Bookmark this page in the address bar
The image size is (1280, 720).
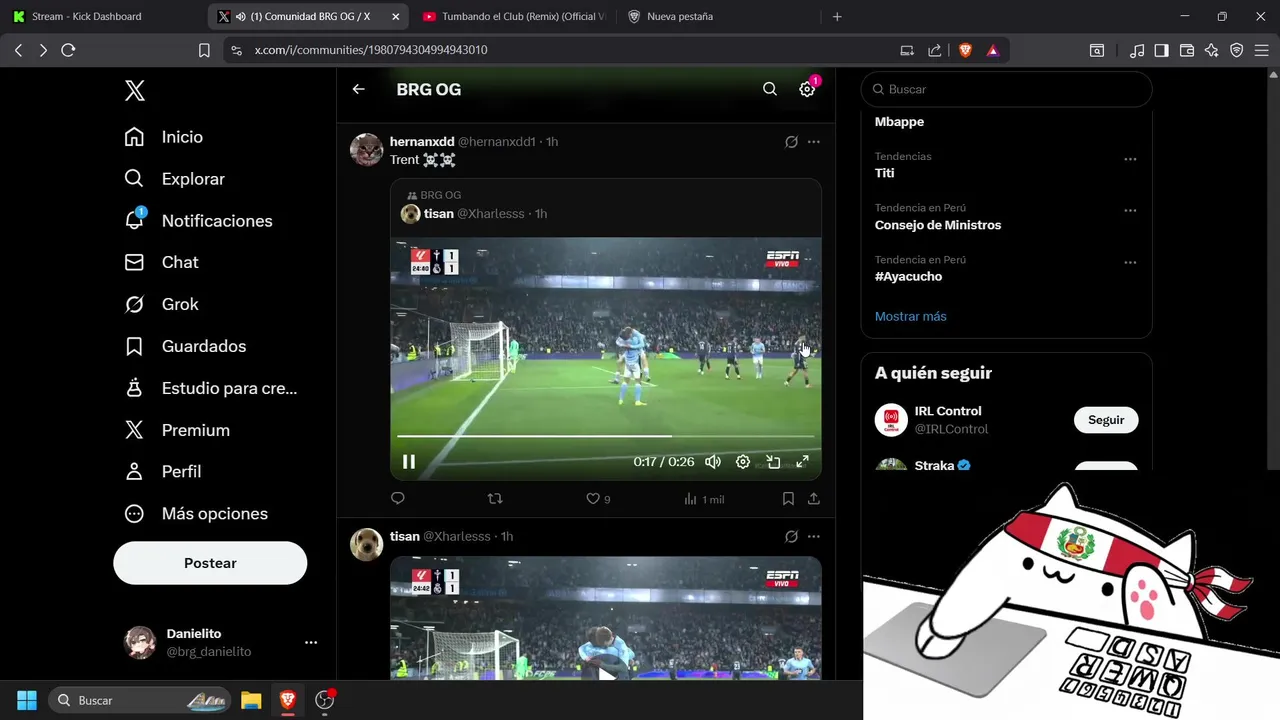(204, 50)
